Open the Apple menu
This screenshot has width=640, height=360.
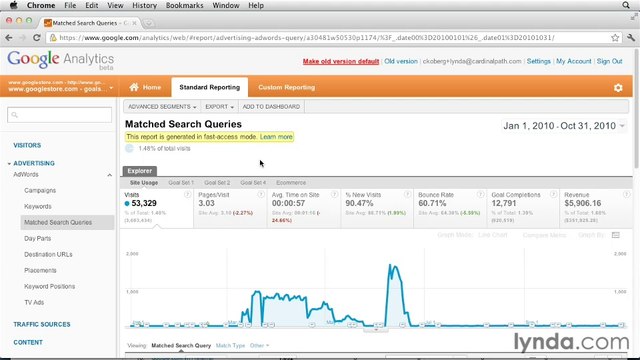pos(13,5)
